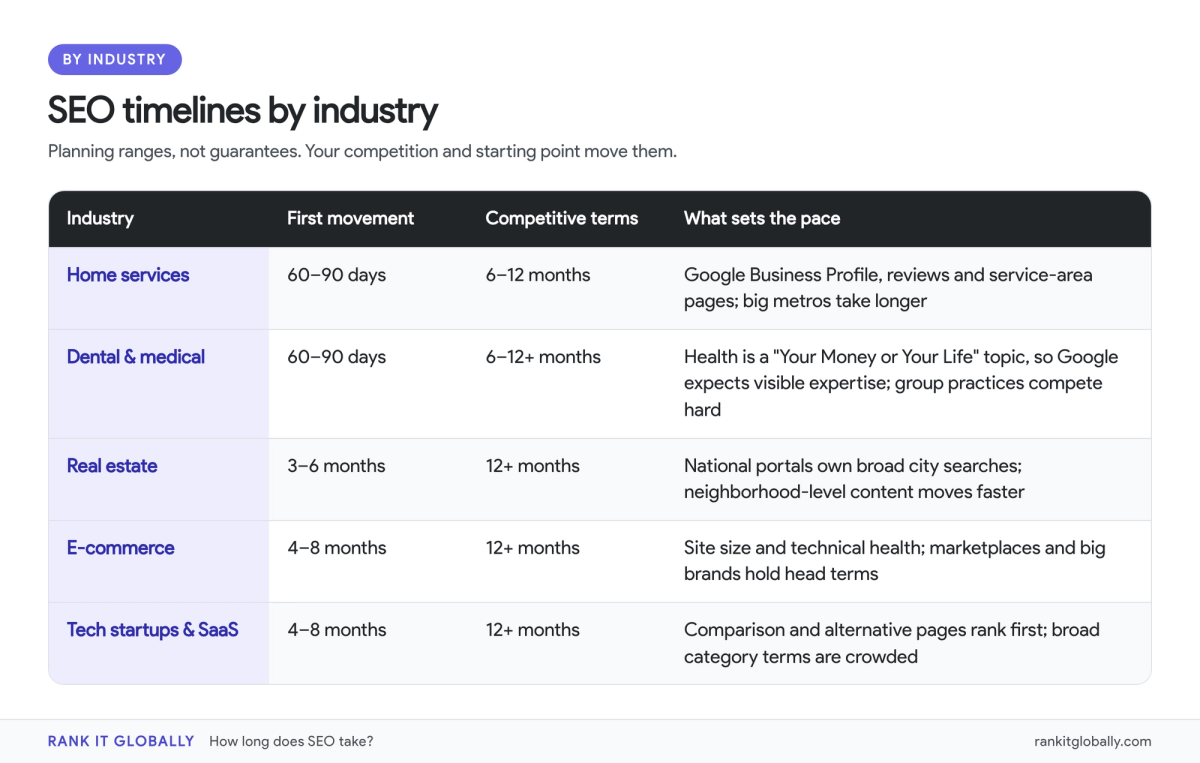This screenshot has height=763, width=1200.
Task: Click the 'Site size and technical health' text
Action: pos(895,561)
